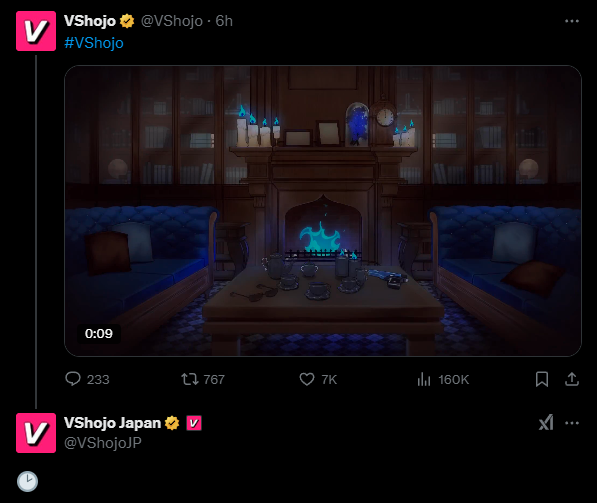Open the @VShojo handle link
Viewport: 597px width, 503px height.
point(172,21)
